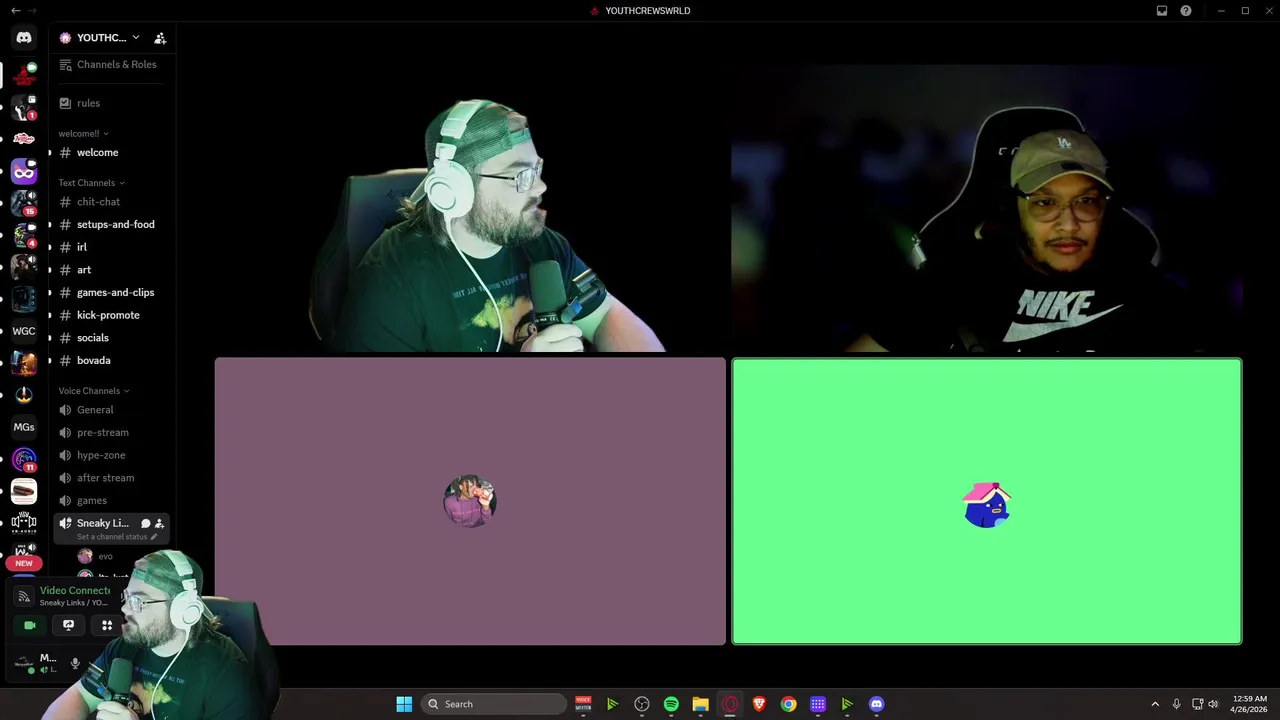1280x720 pixels.
Task: Click the Windows Start button
Action: coord(404,704)
